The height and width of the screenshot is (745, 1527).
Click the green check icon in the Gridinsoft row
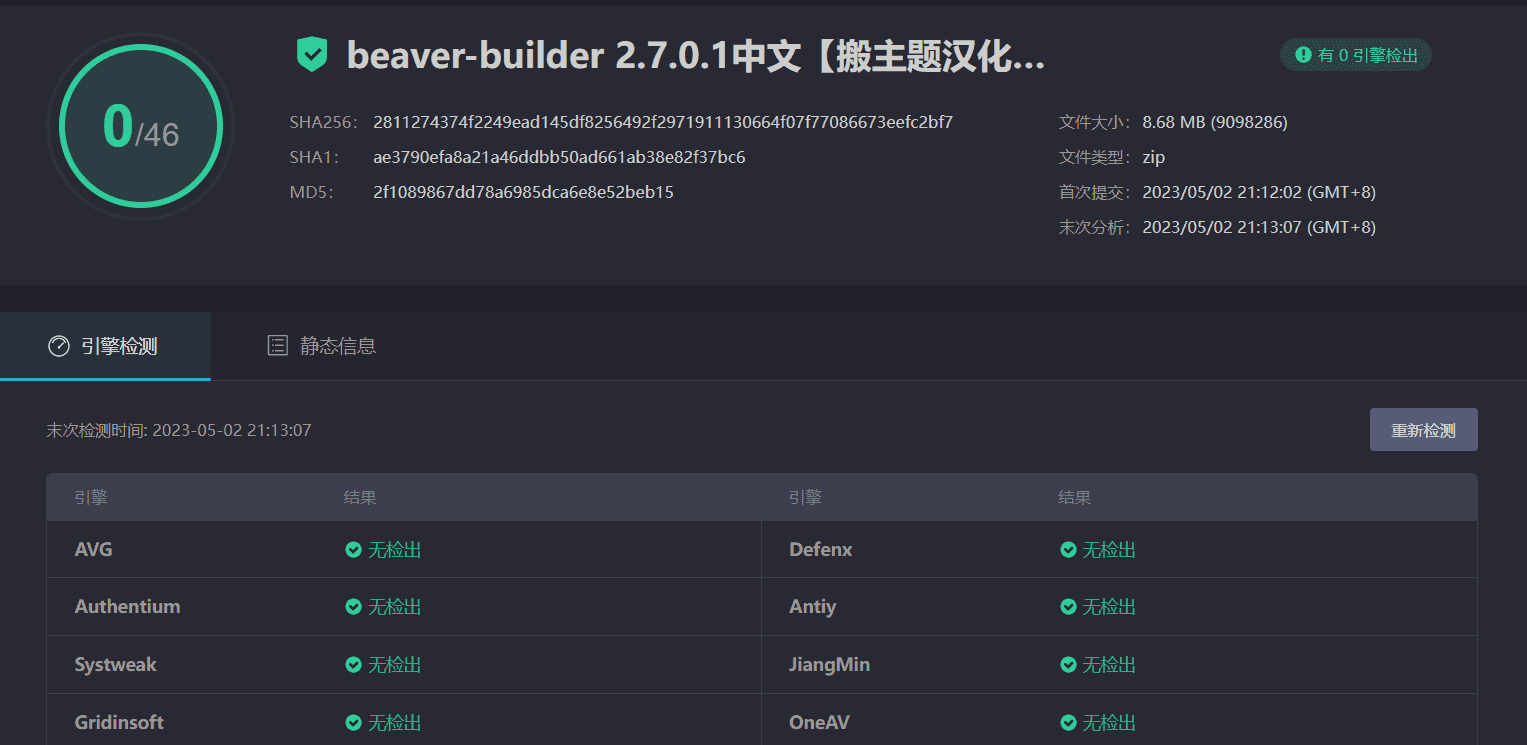(353, 722)
